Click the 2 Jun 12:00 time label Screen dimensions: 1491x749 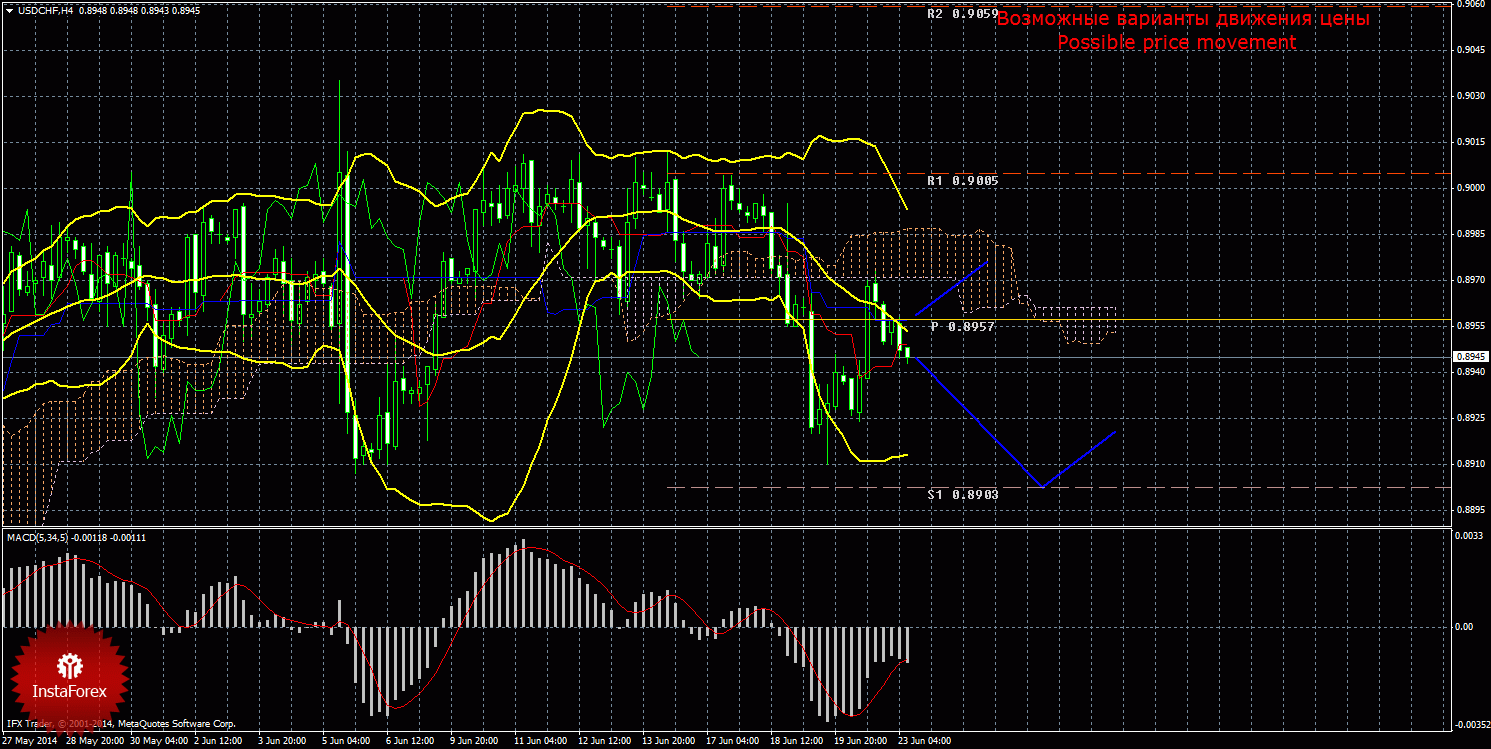coord(219,742)
